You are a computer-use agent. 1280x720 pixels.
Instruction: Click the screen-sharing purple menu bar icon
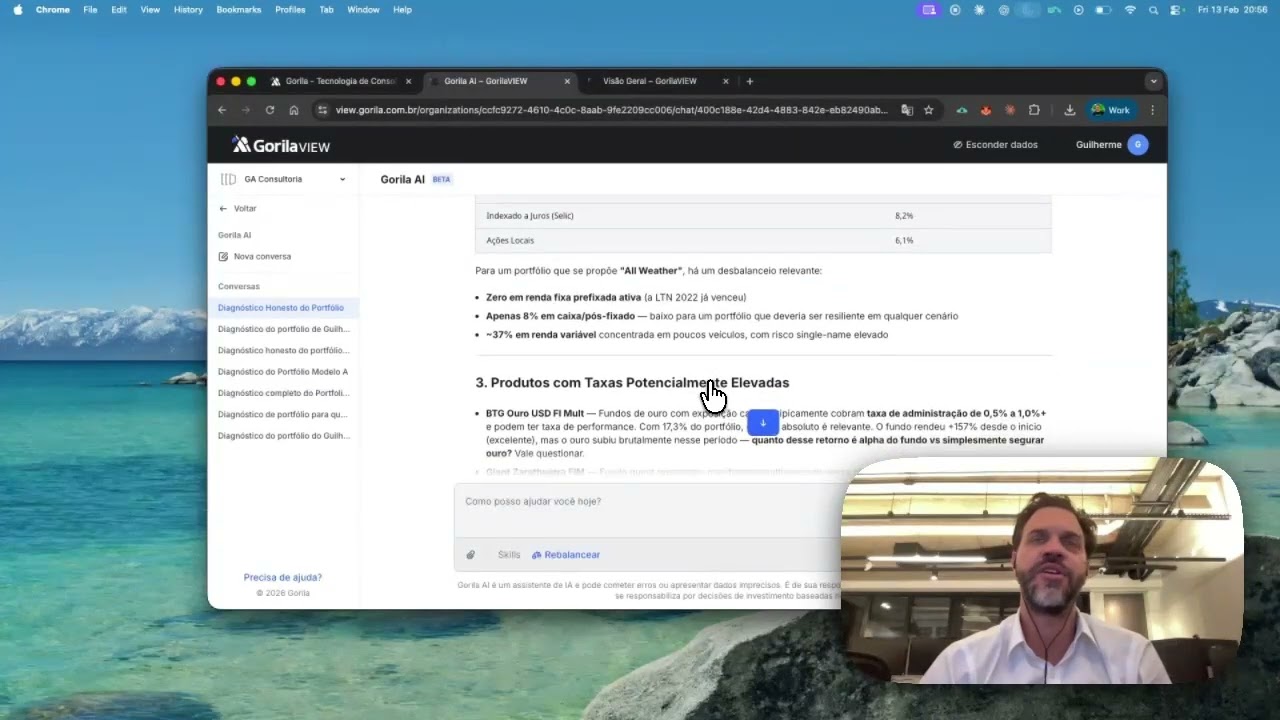tap(930, 10)
